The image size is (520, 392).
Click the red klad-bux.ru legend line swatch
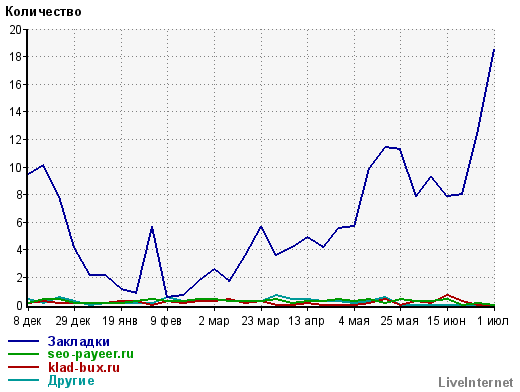[x=23, y=367]
